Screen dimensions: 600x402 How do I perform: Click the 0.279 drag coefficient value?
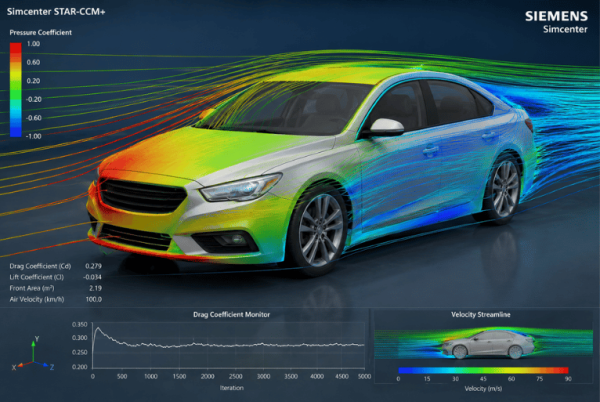(x=93, y=266)
